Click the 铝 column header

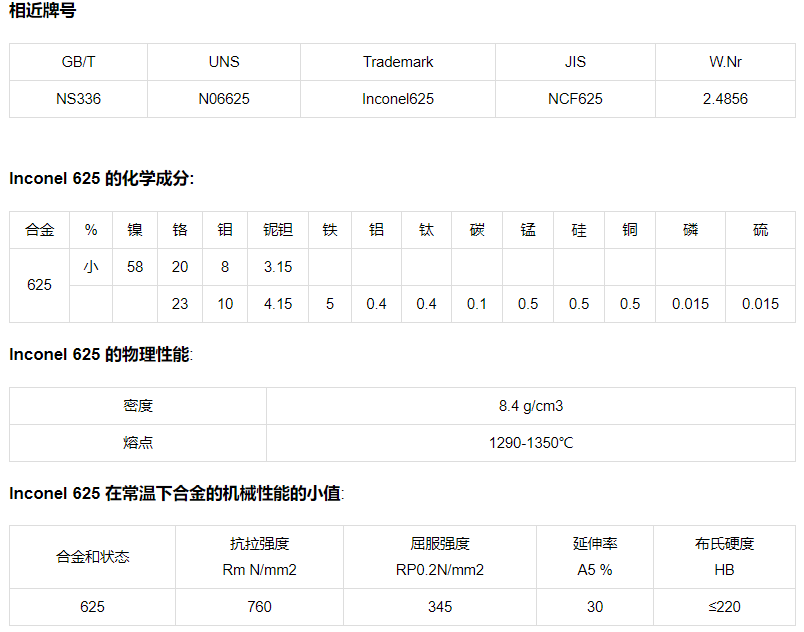(376, 230)
